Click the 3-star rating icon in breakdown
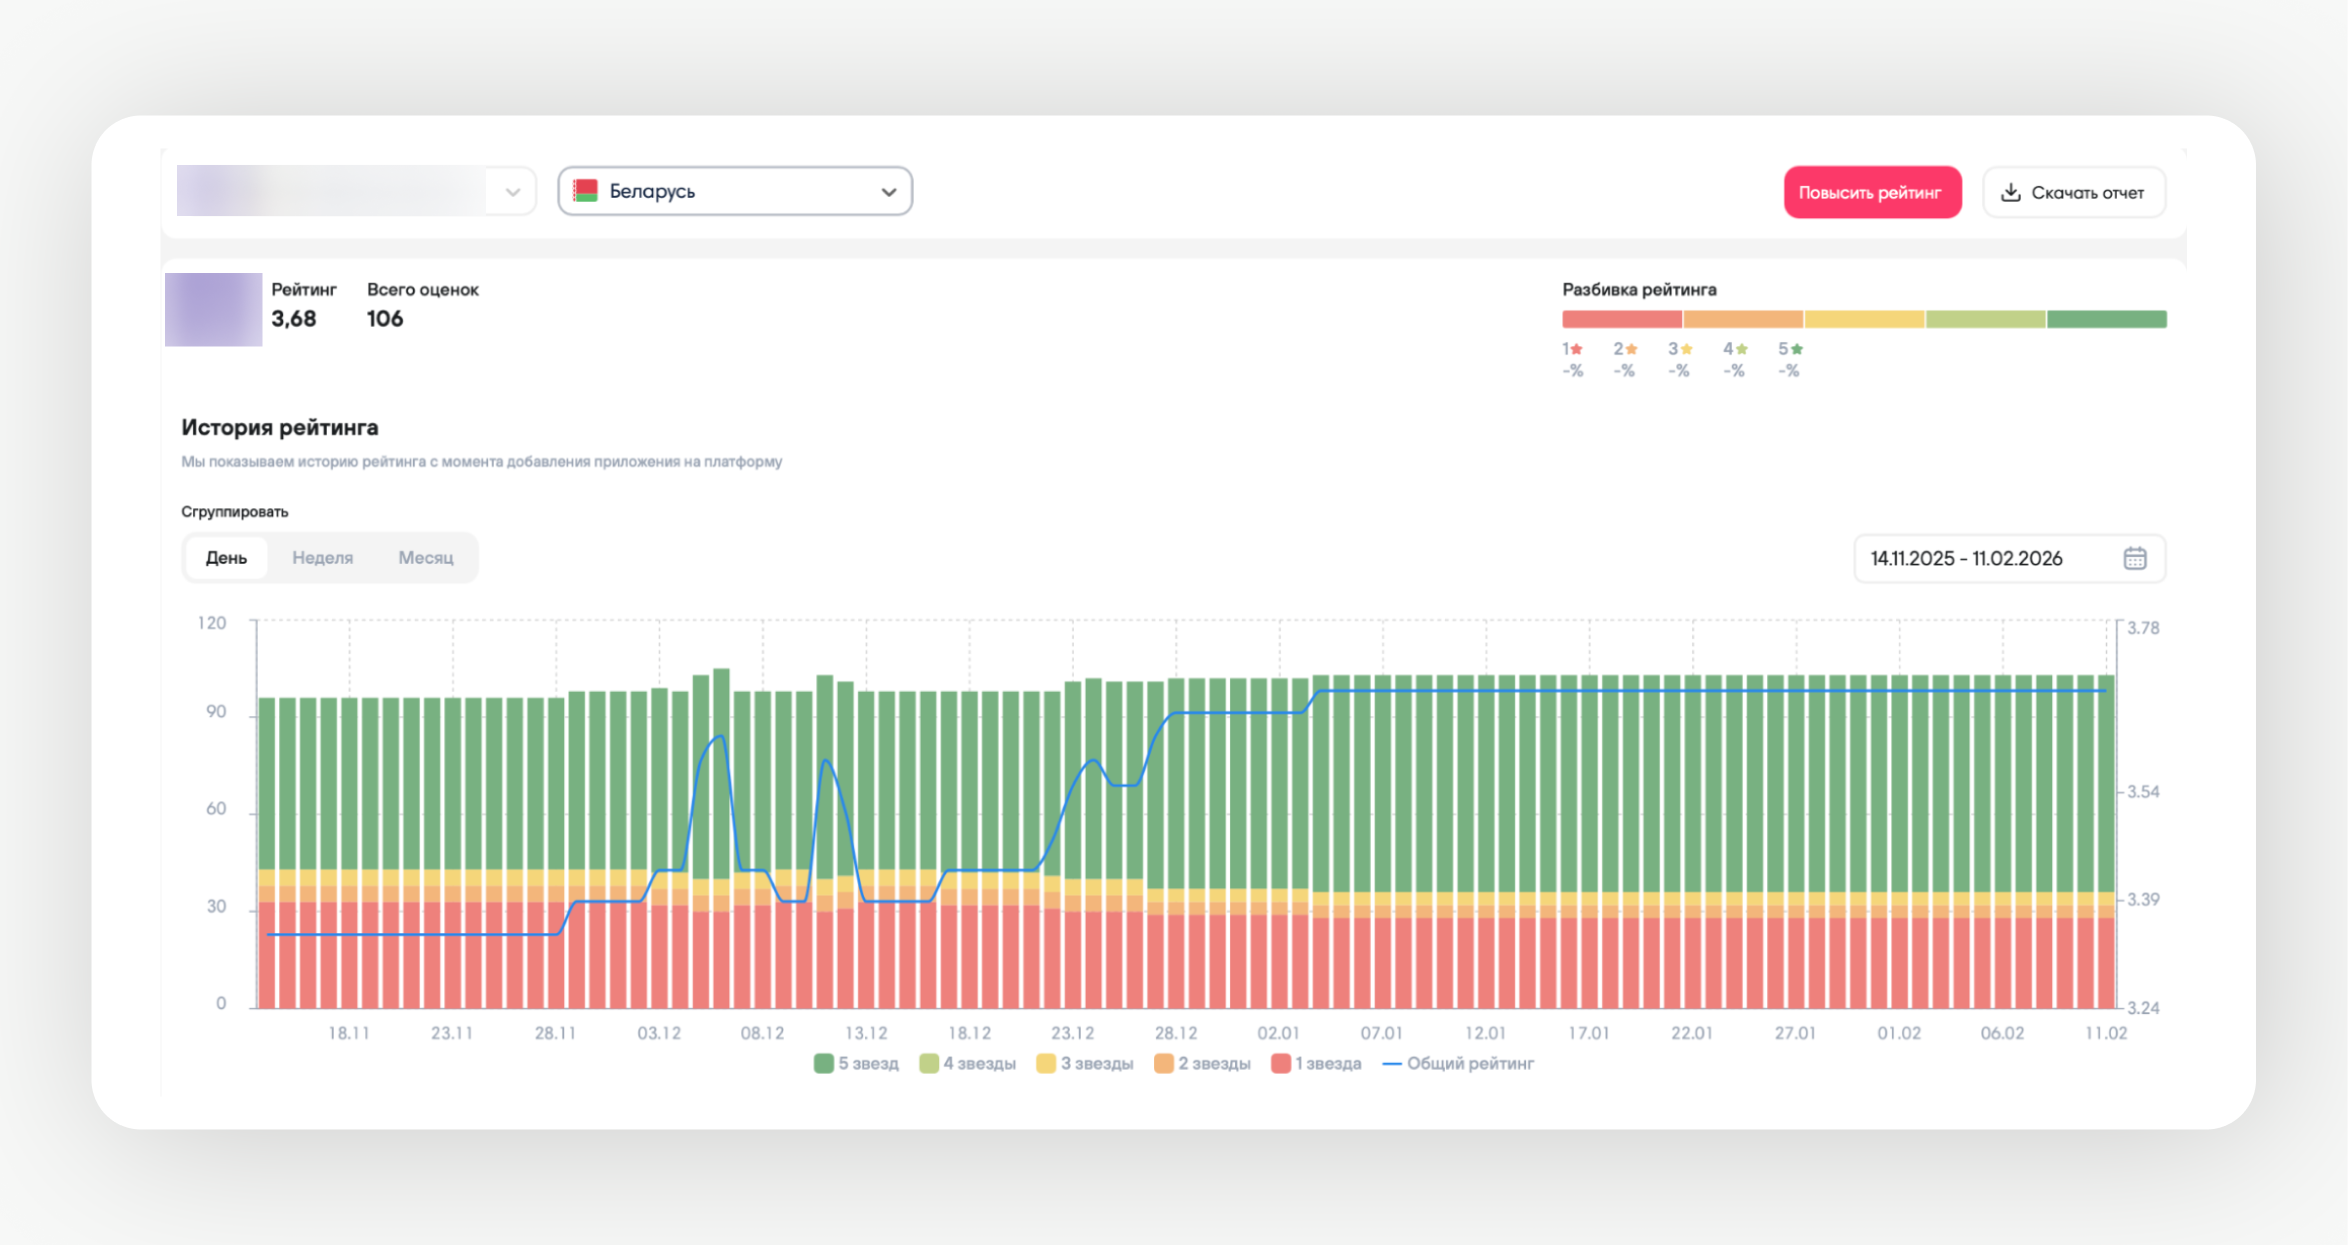The height and width of the screenshot is (1245, 2348). 1687,349
